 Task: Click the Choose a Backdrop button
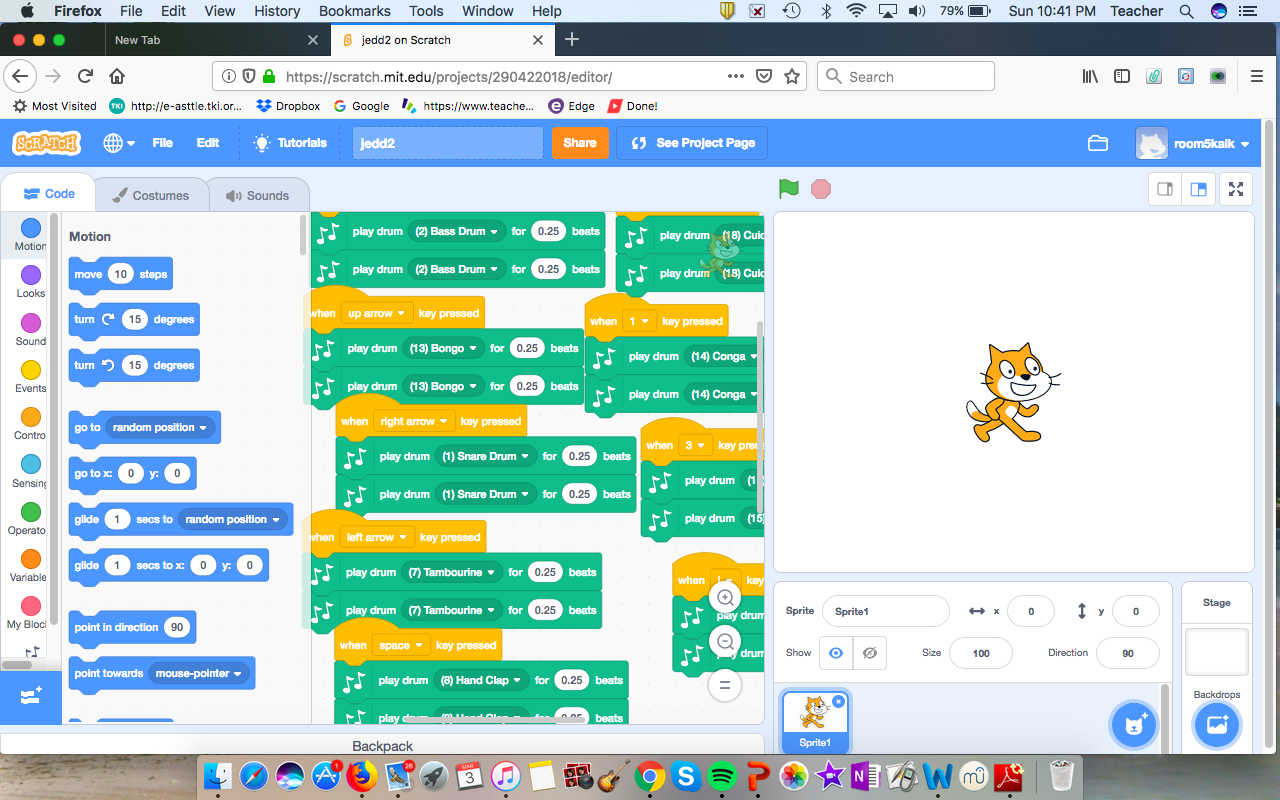point(1216,725)
